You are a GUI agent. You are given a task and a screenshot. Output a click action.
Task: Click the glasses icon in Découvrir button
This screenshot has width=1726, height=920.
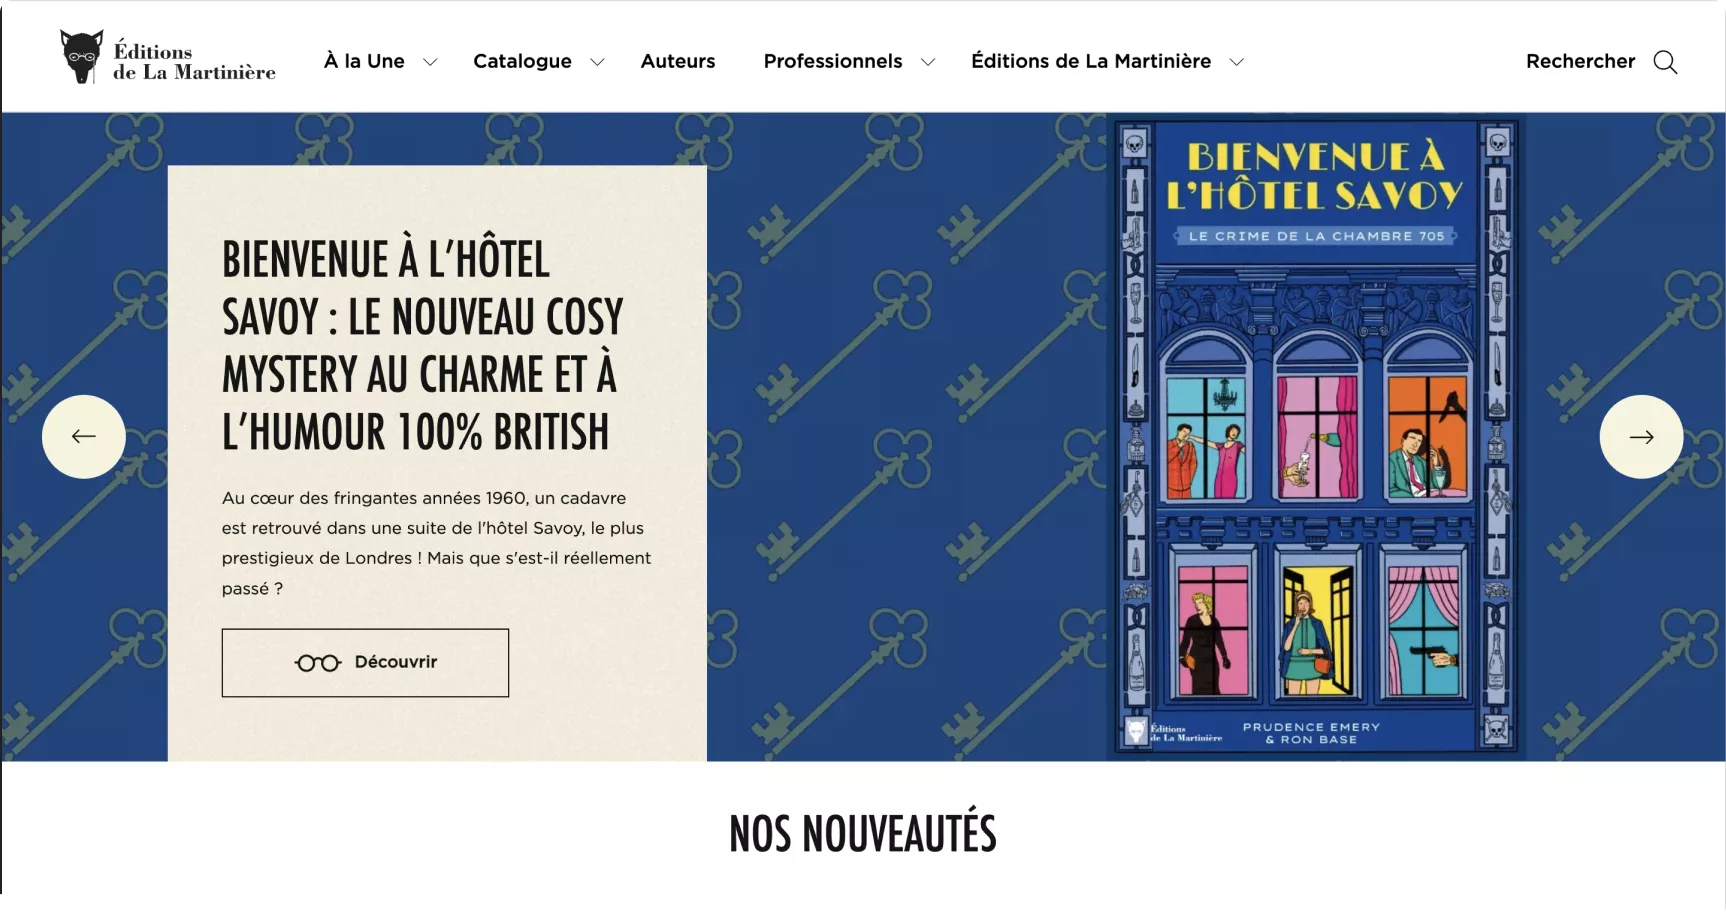coord(318,663)
